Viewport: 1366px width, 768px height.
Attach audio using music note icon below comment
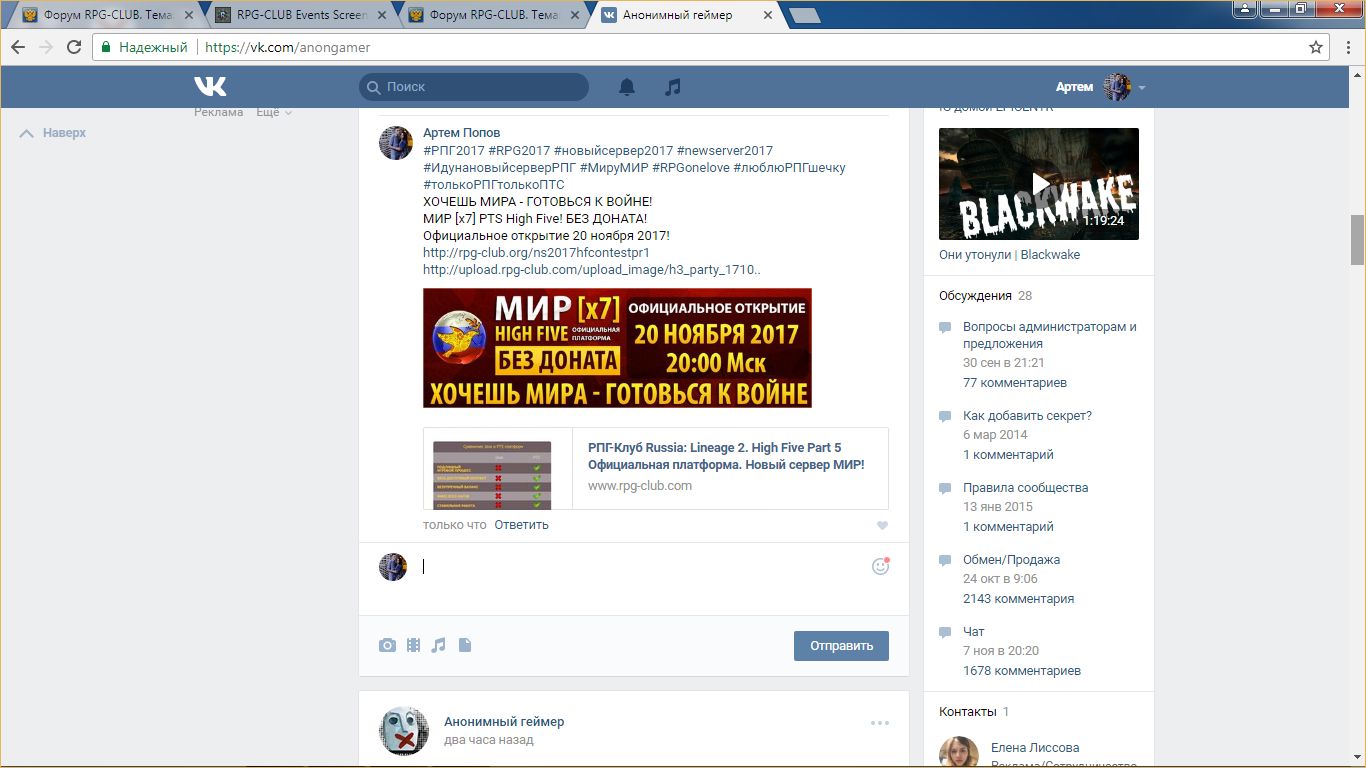click(x=438, y=646)
